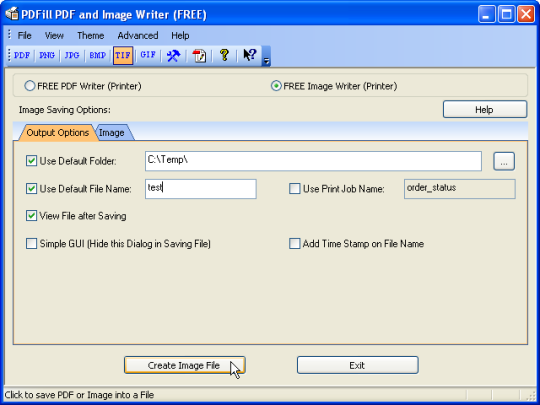540x405 pixels.
Task: Close the PDFill window
Action: pos(526,14)
